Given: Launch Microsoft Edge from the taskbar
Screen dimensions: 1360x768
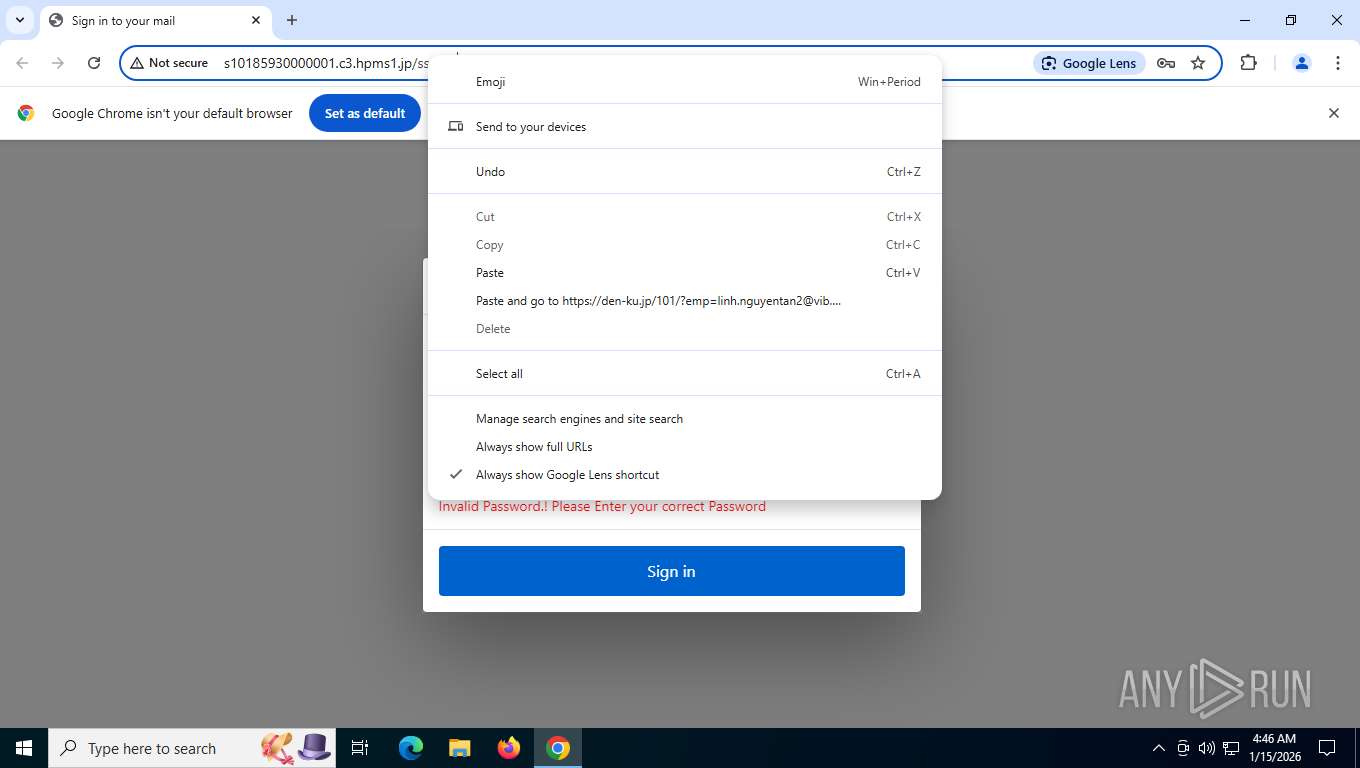Looking at the screenshot, I should click(411, 748).
